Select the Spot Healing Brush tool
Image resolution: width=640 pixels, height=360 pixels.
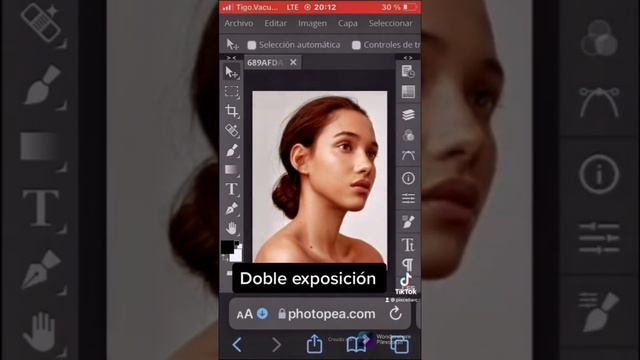point(231,131)
